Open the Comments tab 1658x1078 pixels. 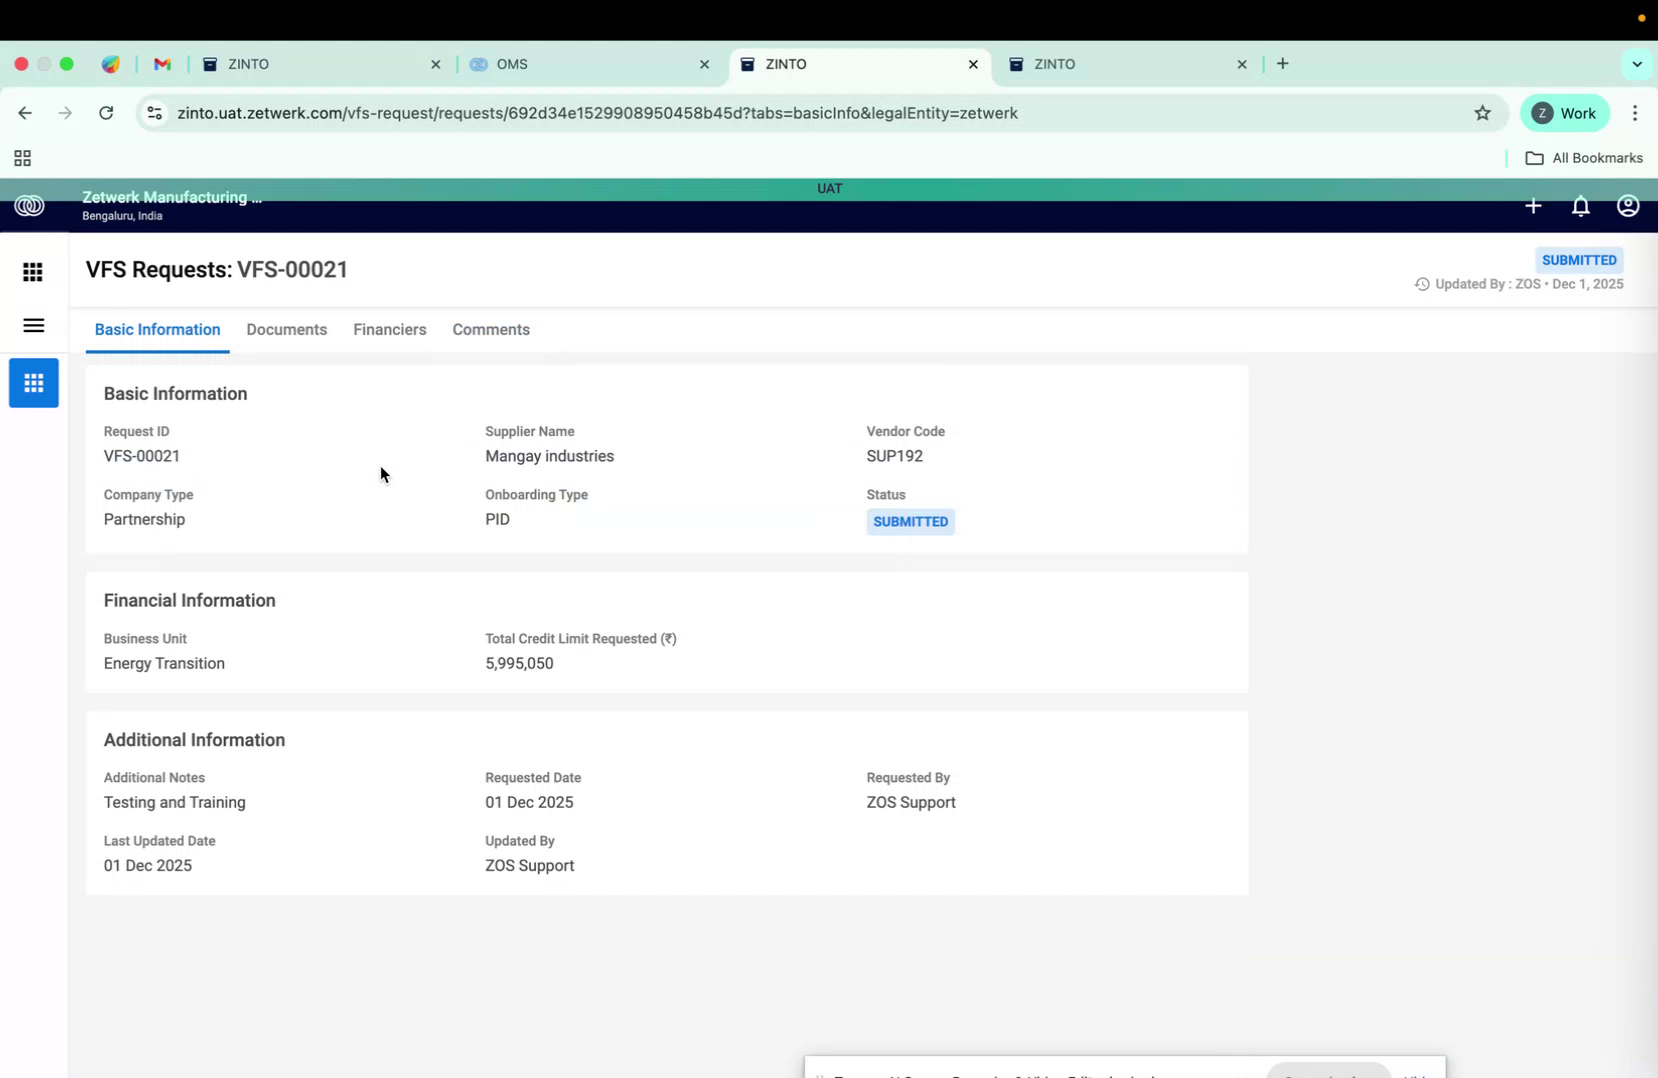point(490,330)
